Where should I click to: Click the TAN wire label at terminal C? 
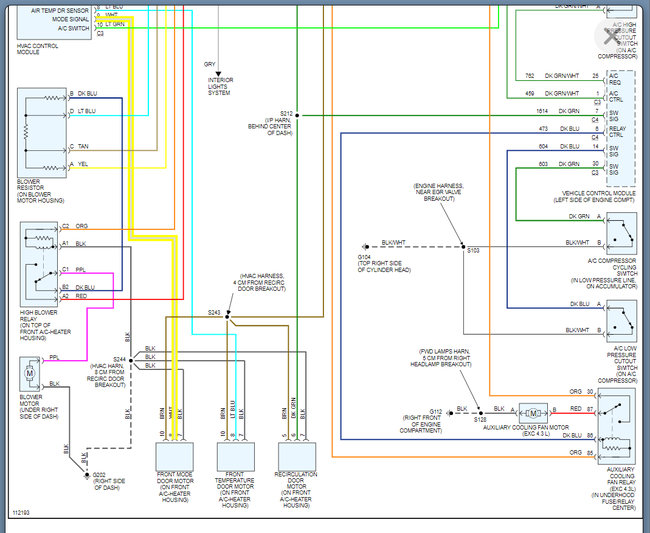[x=83, y=146]
